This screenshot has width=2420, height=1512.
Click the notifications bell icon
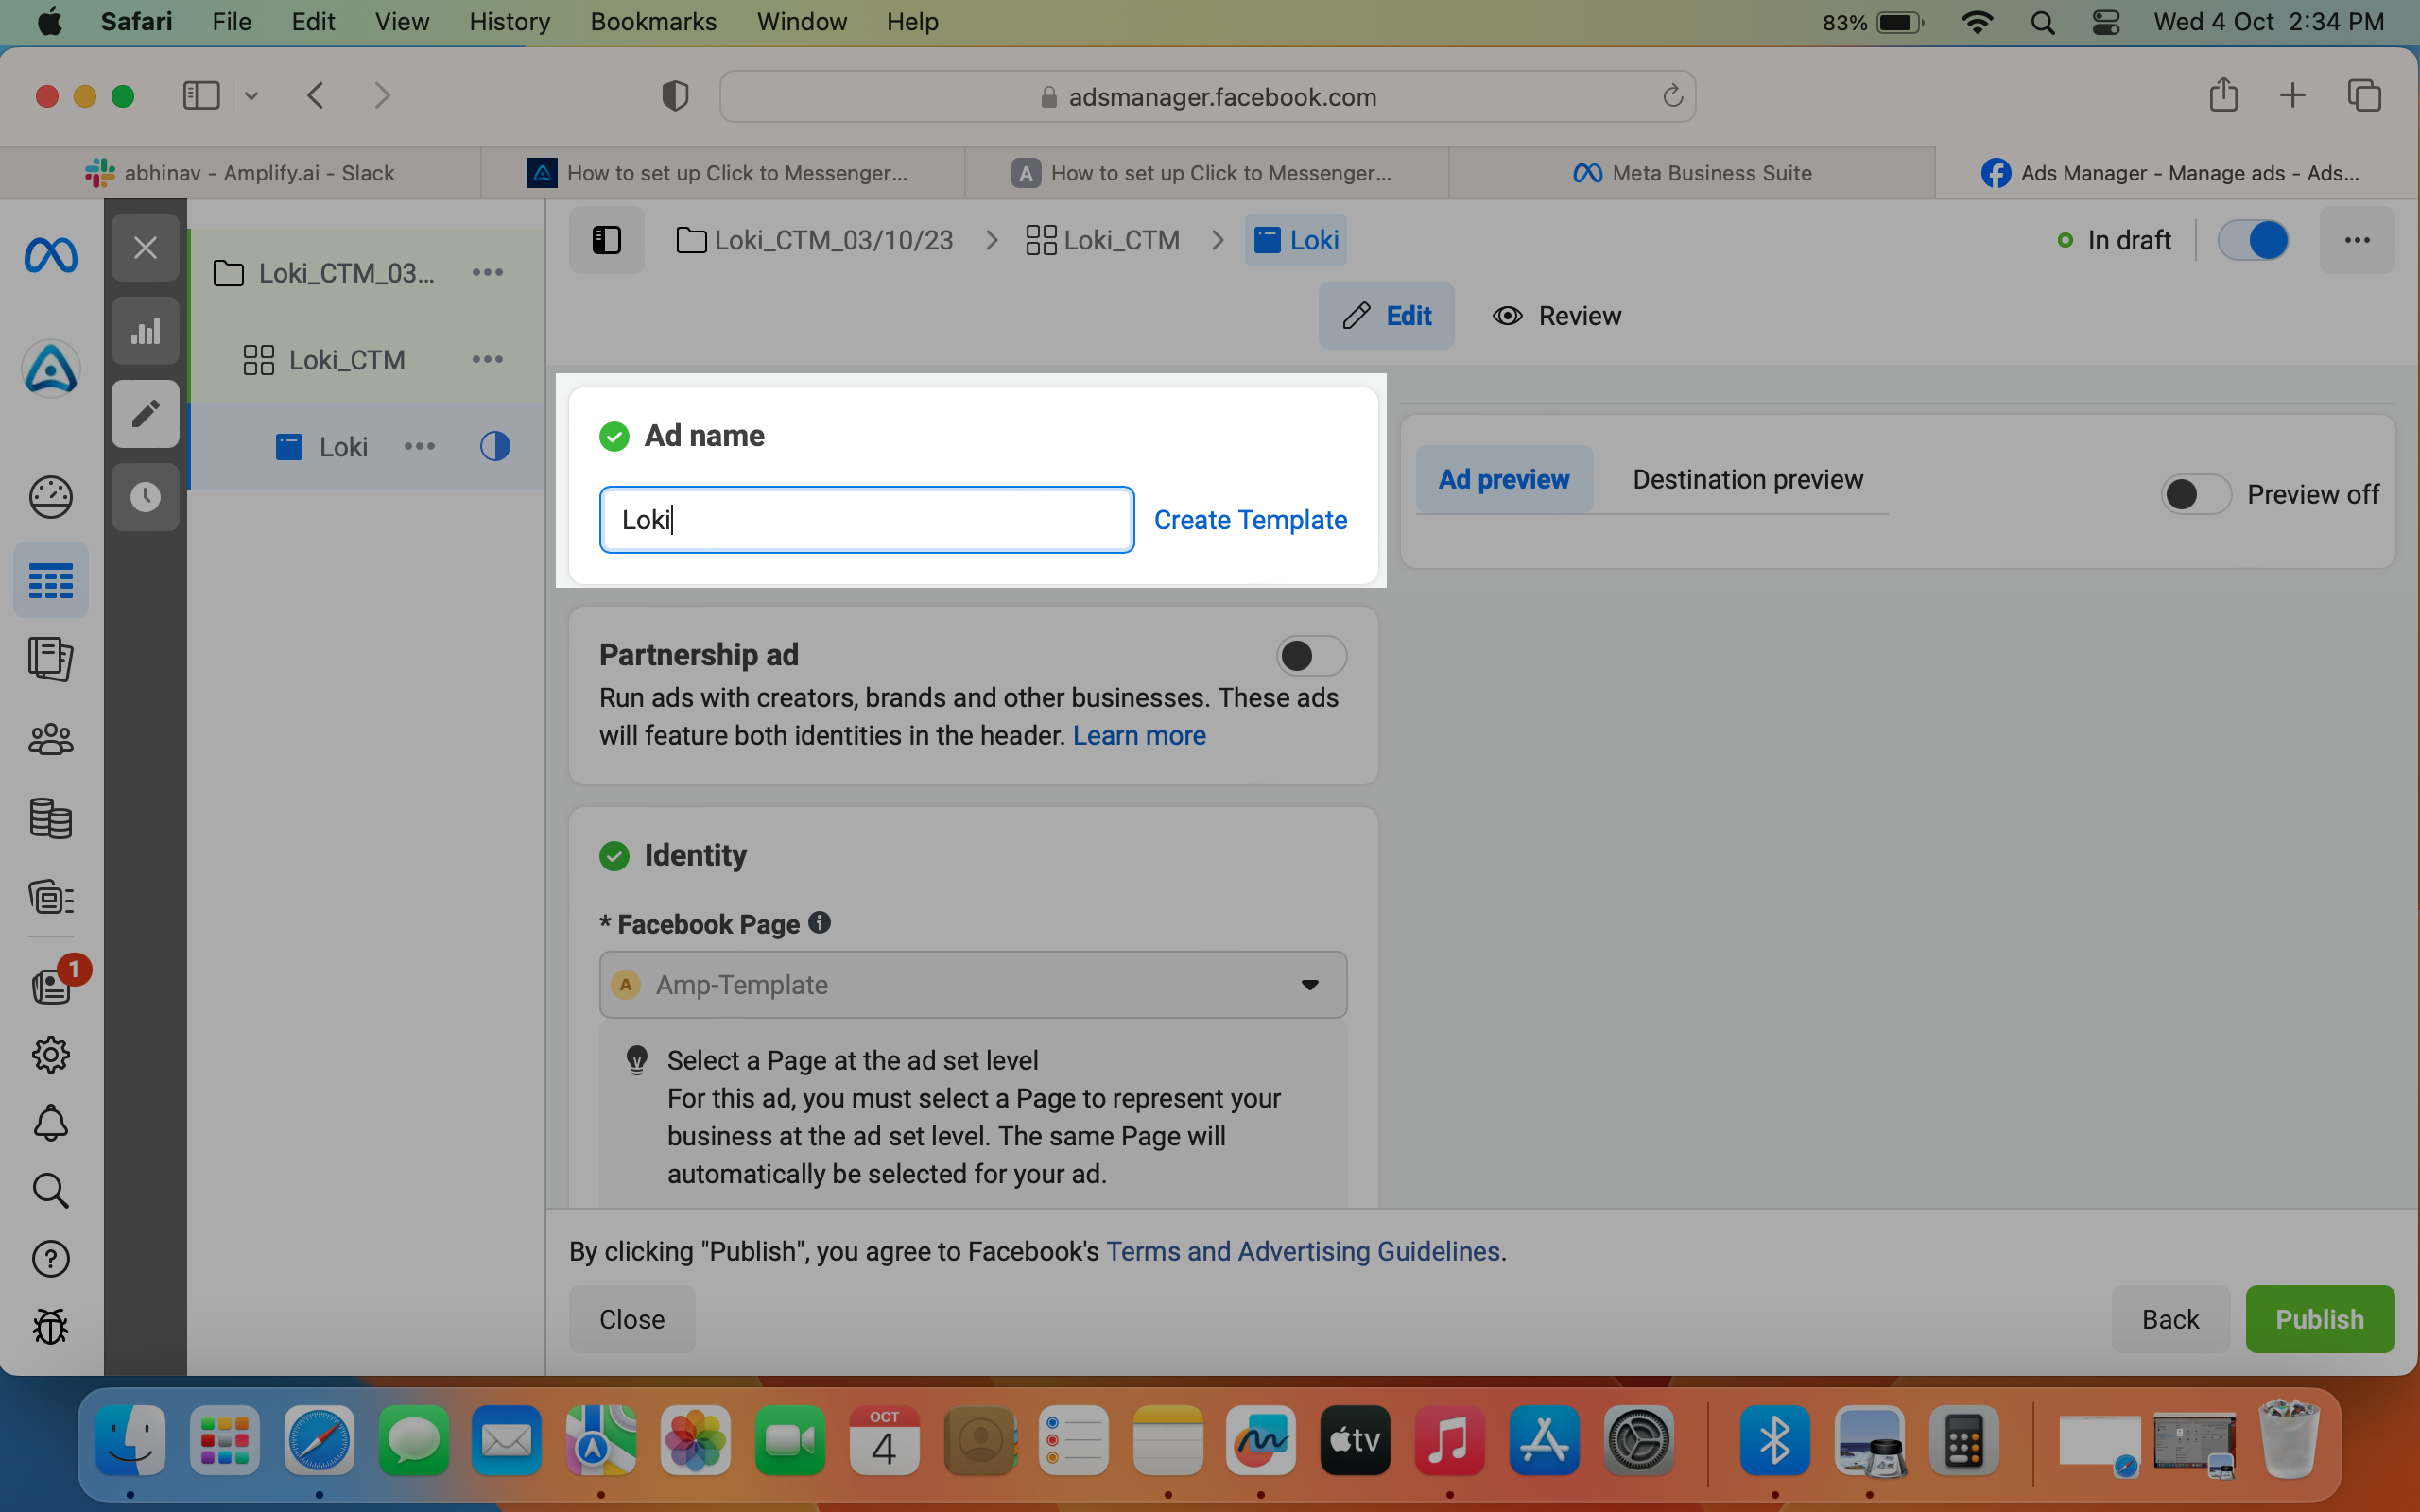click(50, 1123)
